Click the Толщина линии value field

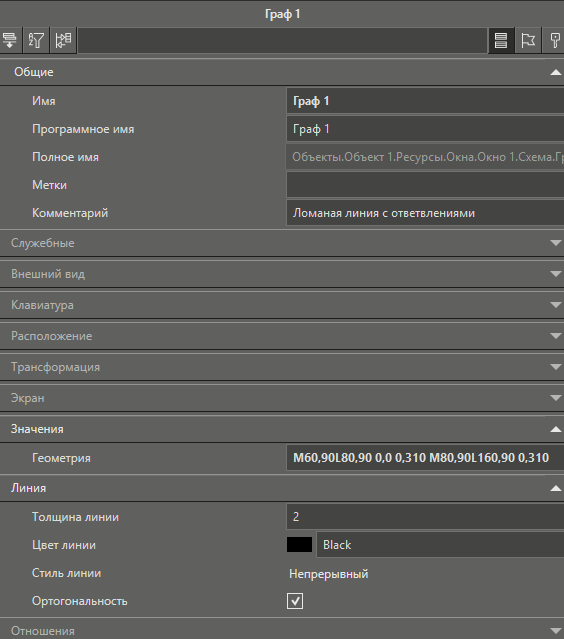(425, 517)
